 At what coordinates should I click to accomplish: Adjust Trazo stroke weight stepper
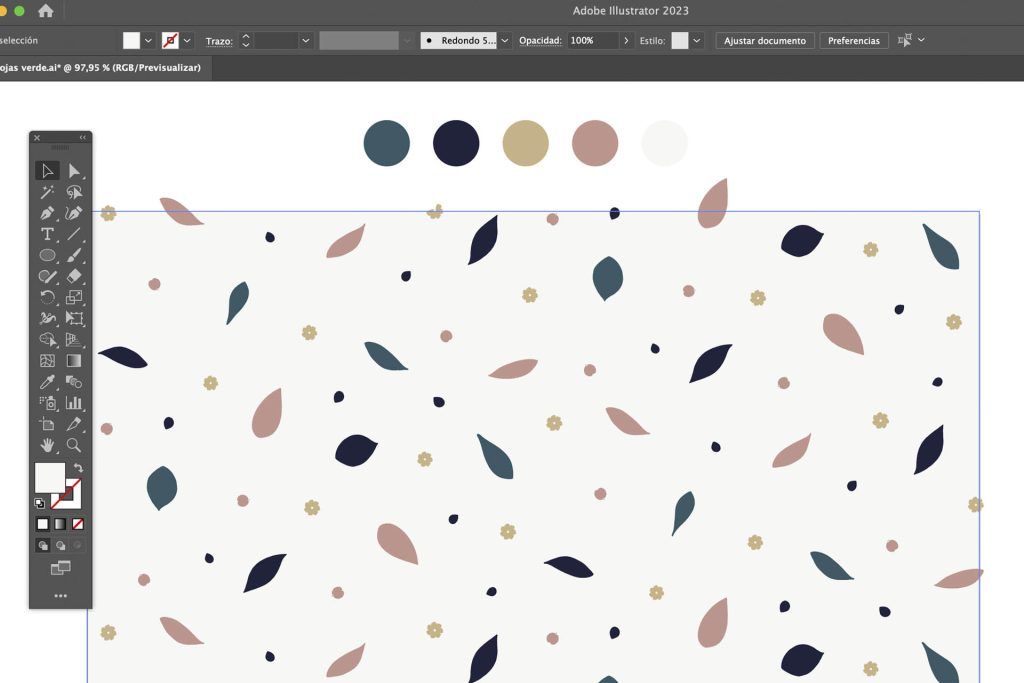tap(246, 40)
